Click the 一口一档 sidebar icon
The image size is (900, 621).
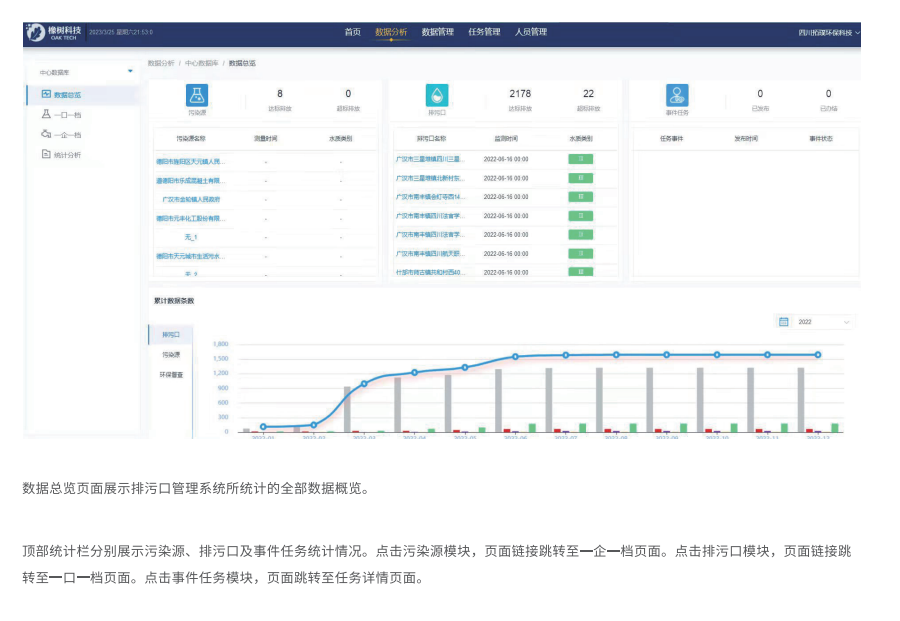pyautogui.click(x=46, y=115)
